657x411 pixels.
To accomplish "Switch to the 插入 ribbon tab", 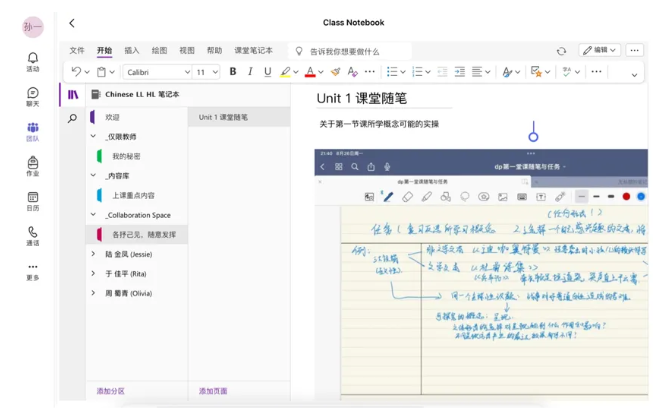I will point(132,50).
